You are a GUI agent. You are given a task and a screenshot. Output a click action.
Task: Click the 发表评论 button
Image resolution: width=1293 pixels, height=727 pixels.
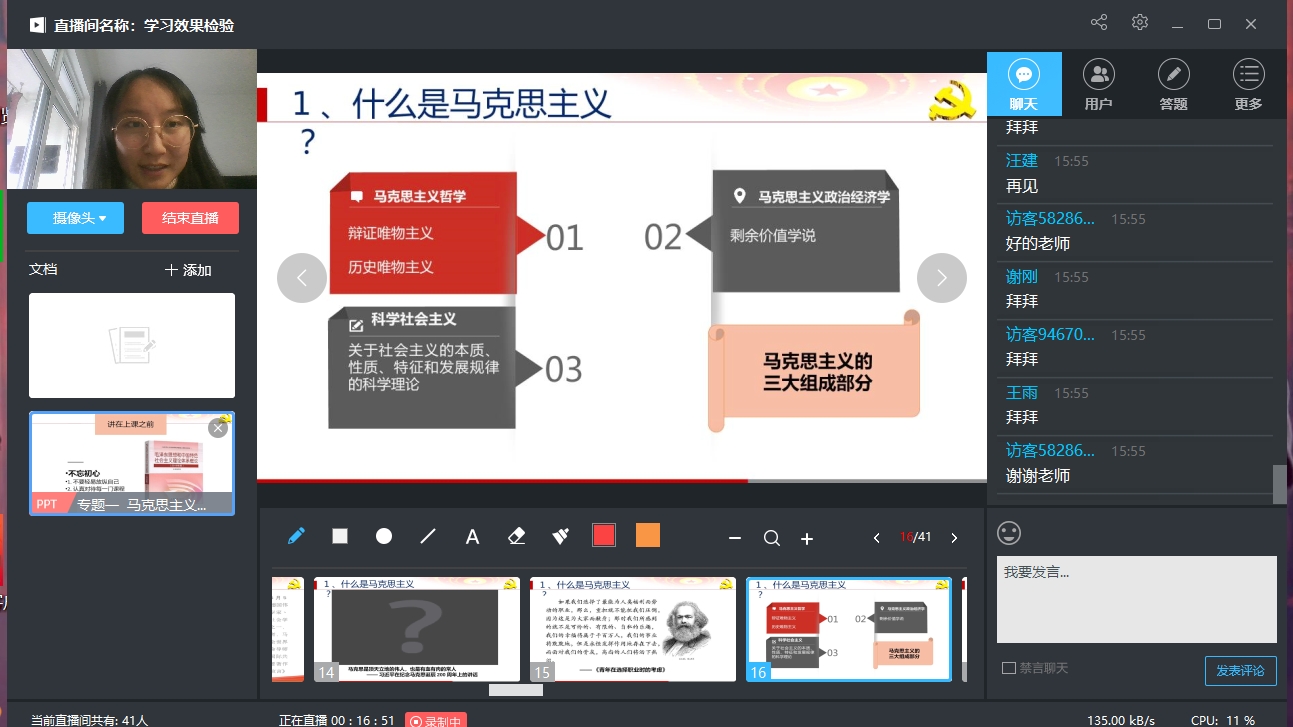click(1240, 670)
